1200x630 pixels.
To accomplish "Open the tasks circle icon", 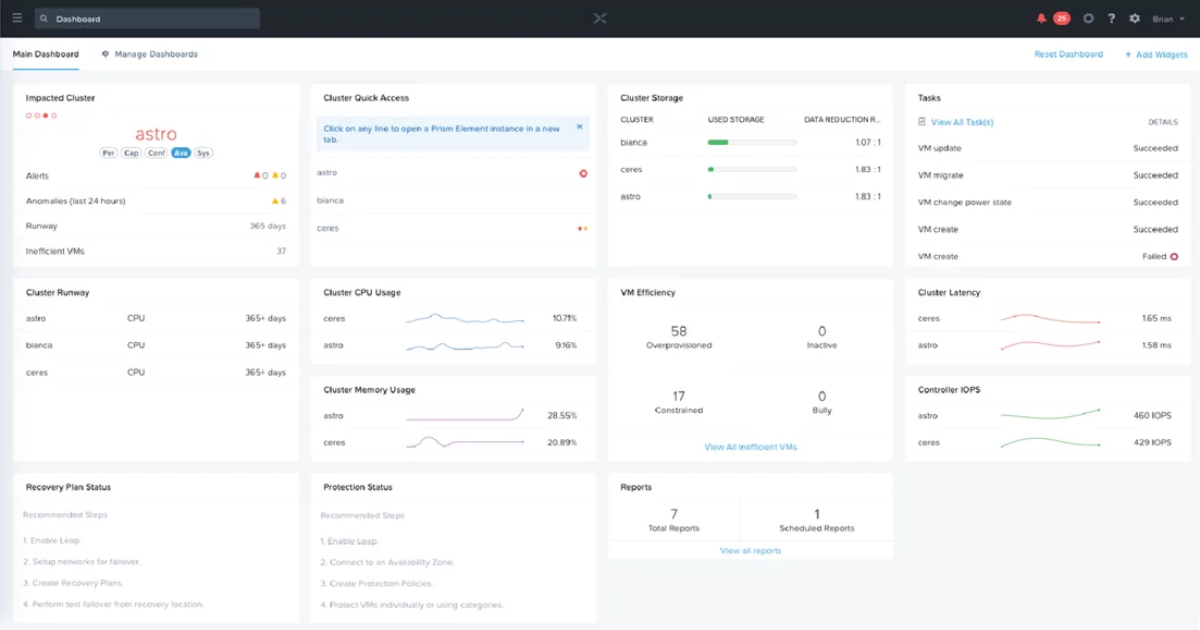I will pyautogui.click(x=1089, y=18).
